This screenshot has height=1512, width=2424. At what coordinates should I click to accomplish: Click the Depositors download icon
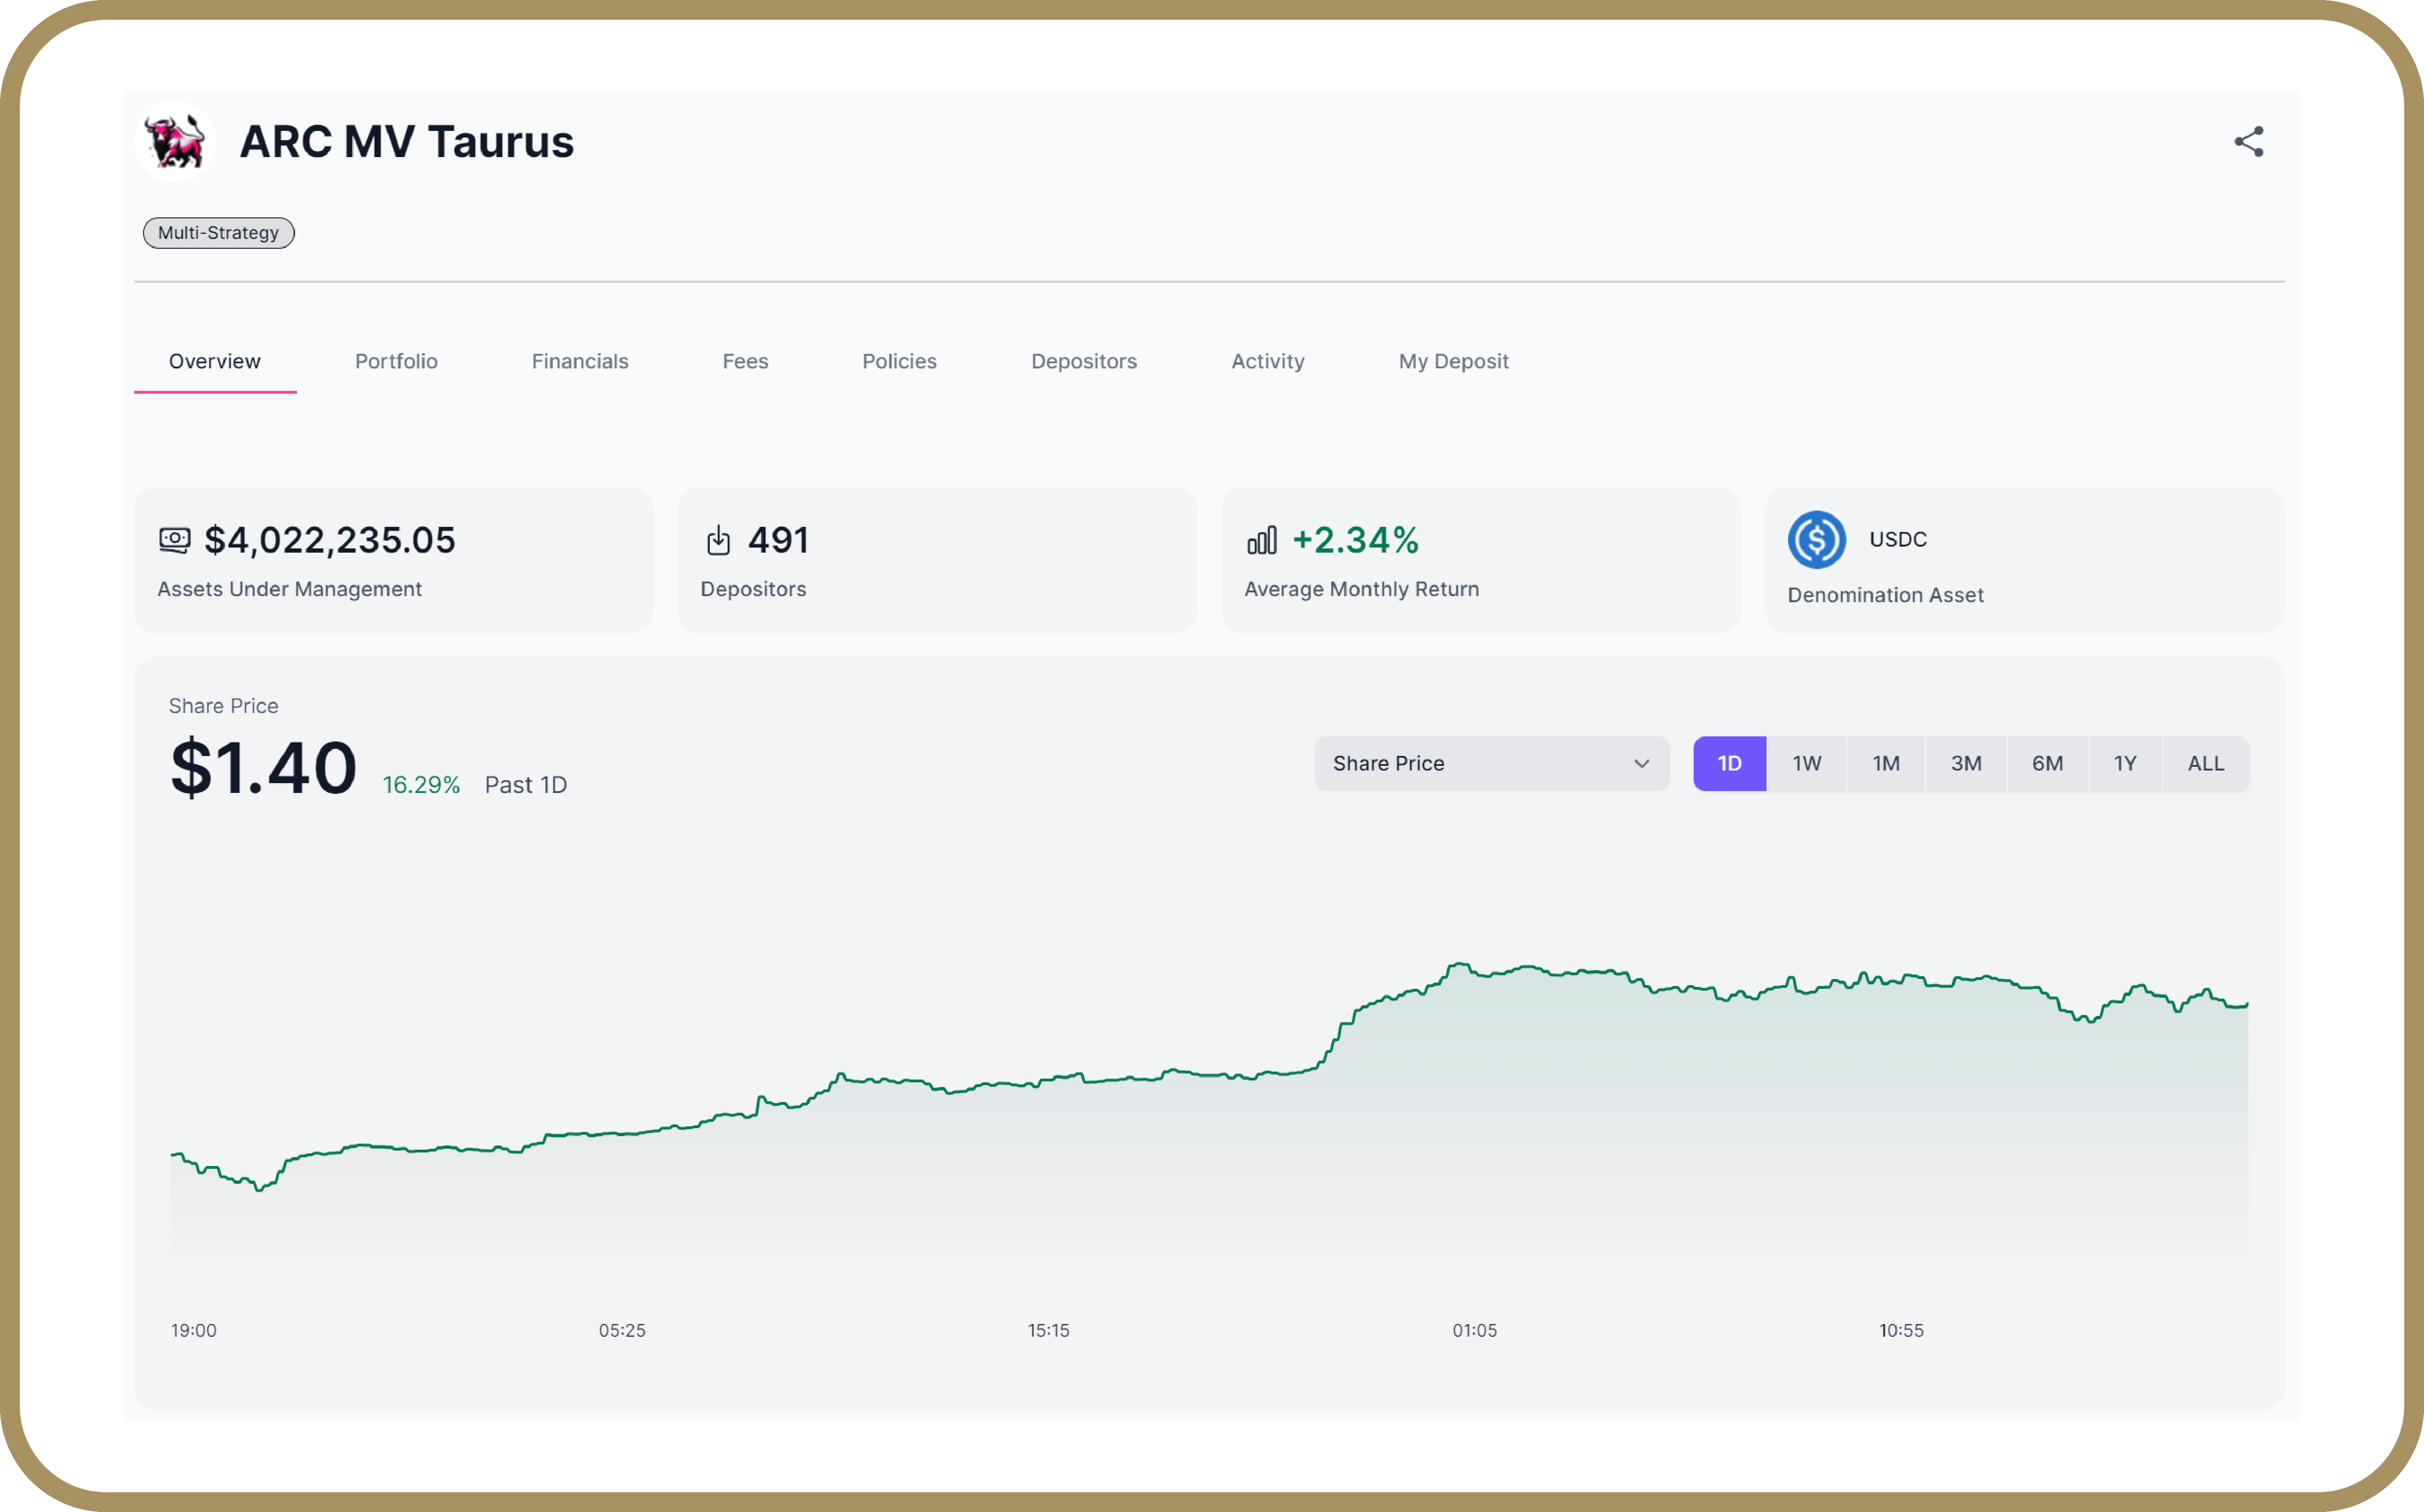click(718, 540)
